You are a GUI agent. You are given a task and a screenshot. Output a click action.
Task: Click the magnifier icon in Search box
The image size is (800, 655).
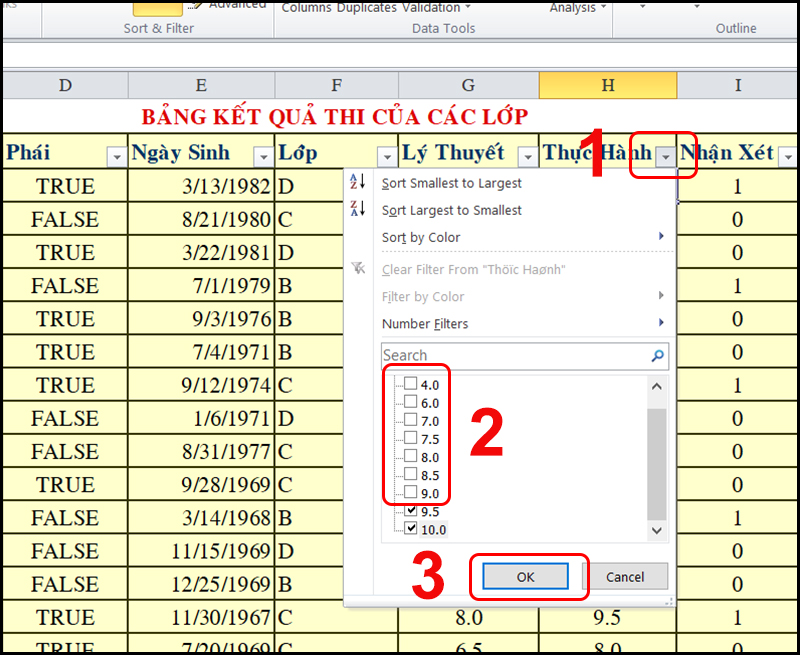[x=657, y=355]
